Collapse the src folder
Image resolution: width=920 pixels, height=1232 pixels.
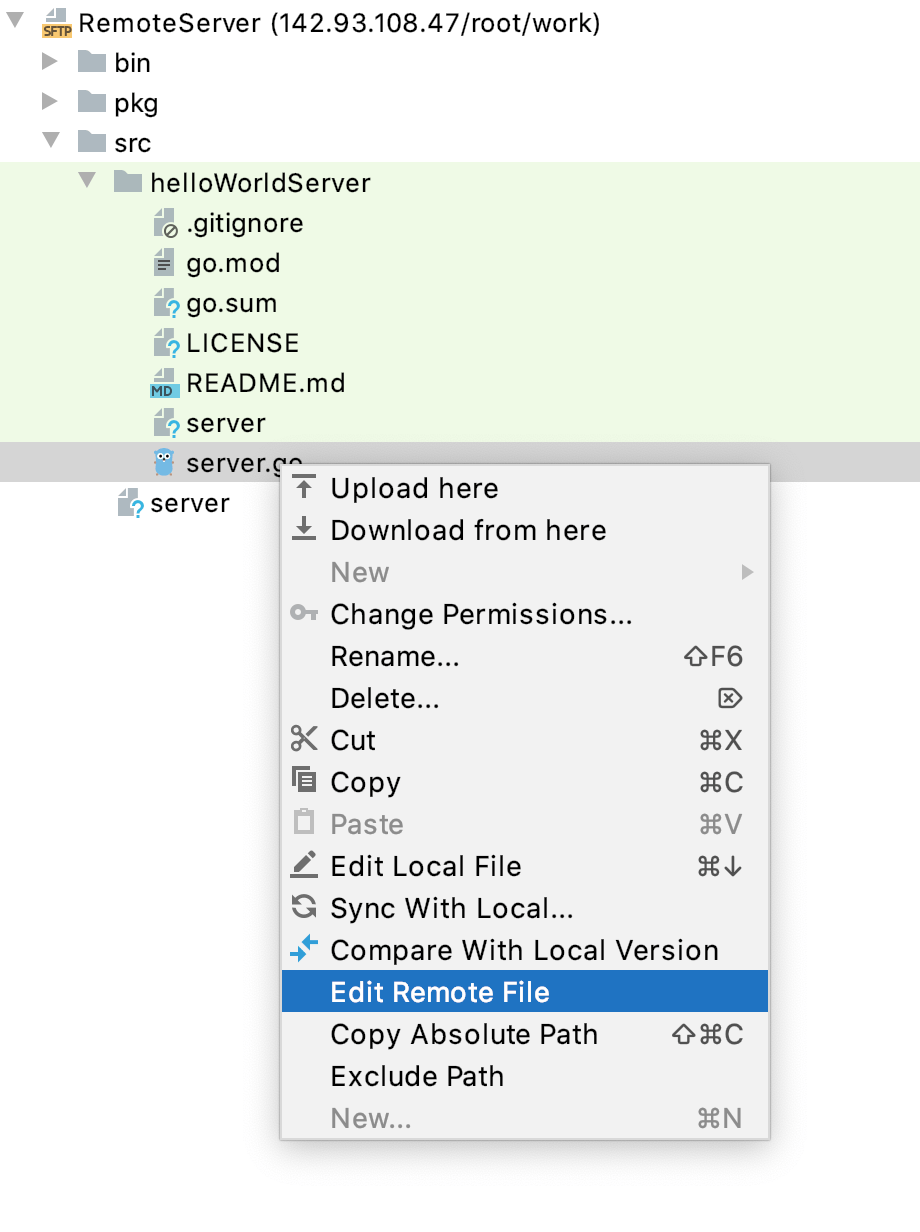[x=51, y=142]
